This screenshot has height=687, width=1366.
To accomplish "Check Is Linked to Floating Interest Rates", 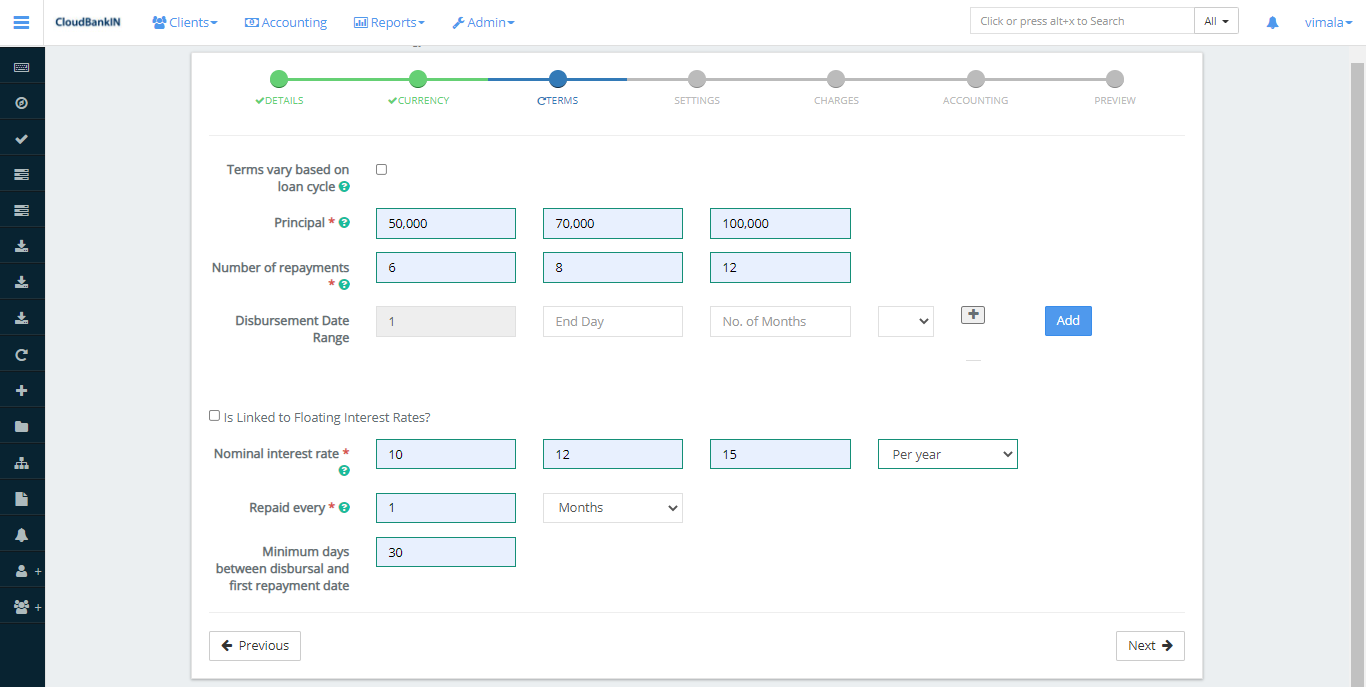I will coord(215,416).
